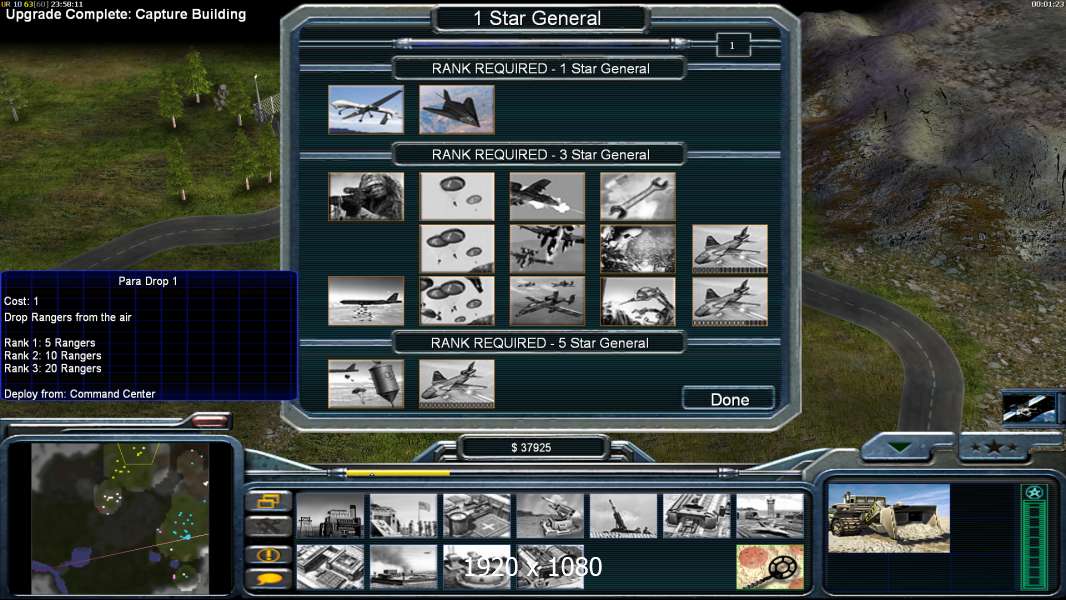Build the smoky structure icon beneath the barracks
This screenshot has height=600, width=1066.
403,567
